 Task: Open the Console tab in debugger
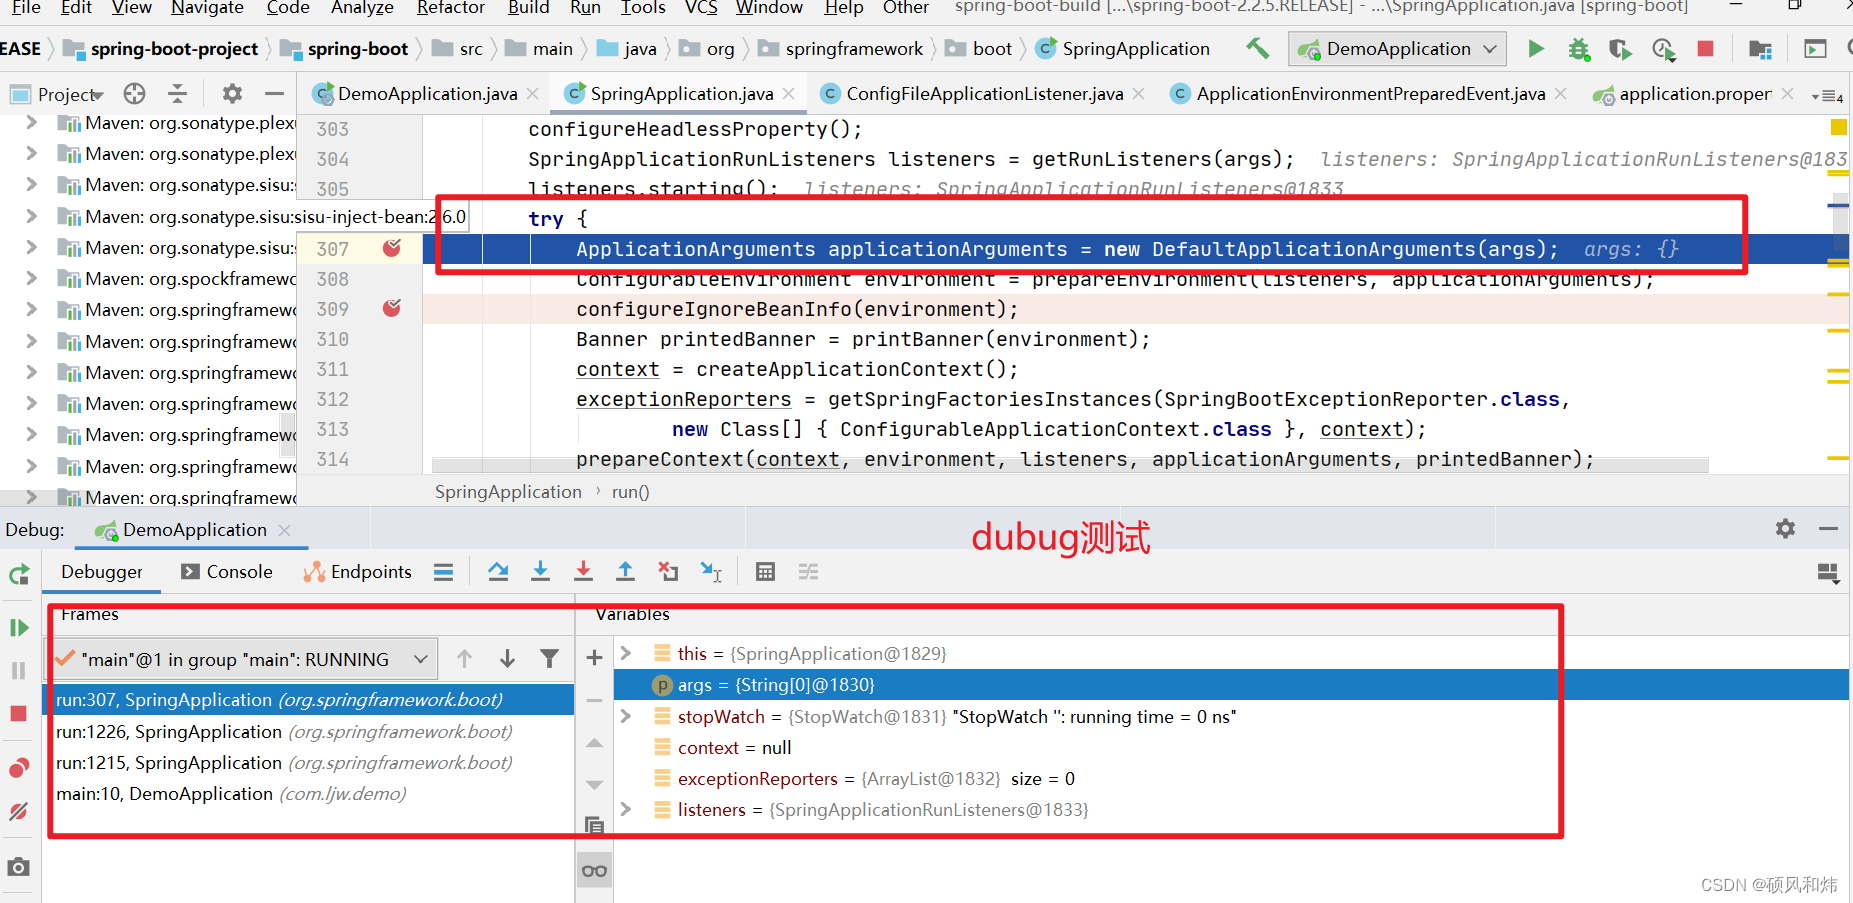pyautogui.click(x=227, y=572)
